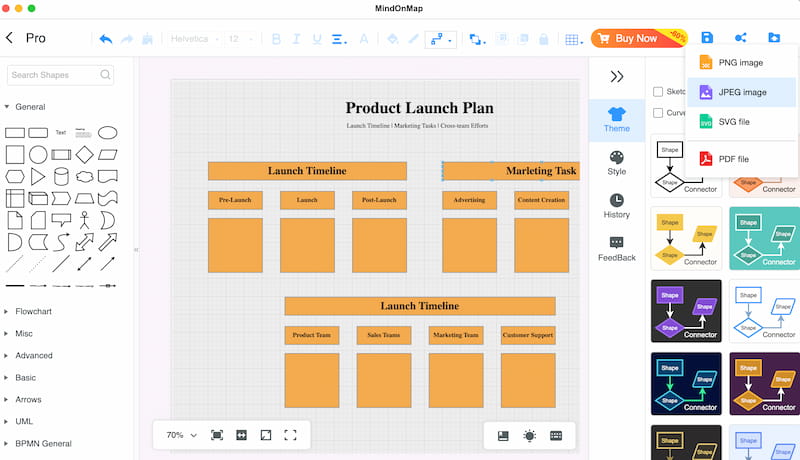Toggle italic formatting
Image resolution: width=800 pixels, height=460 pixels.
click(x=296, y=39)
